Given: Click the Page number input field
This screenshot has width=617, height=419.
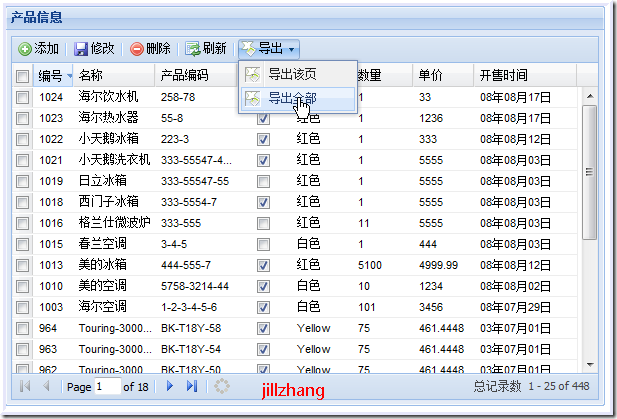Looking at the screenshot, I should [x=107, y=387].
